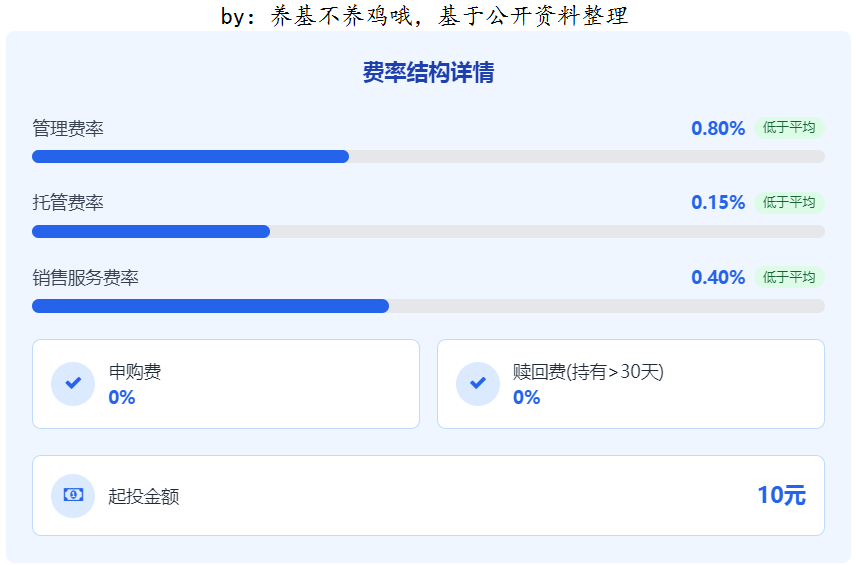Click the 管理费率 progress bar
The height and width of the screenshot is (565, 856).
[x=428, y=157]
